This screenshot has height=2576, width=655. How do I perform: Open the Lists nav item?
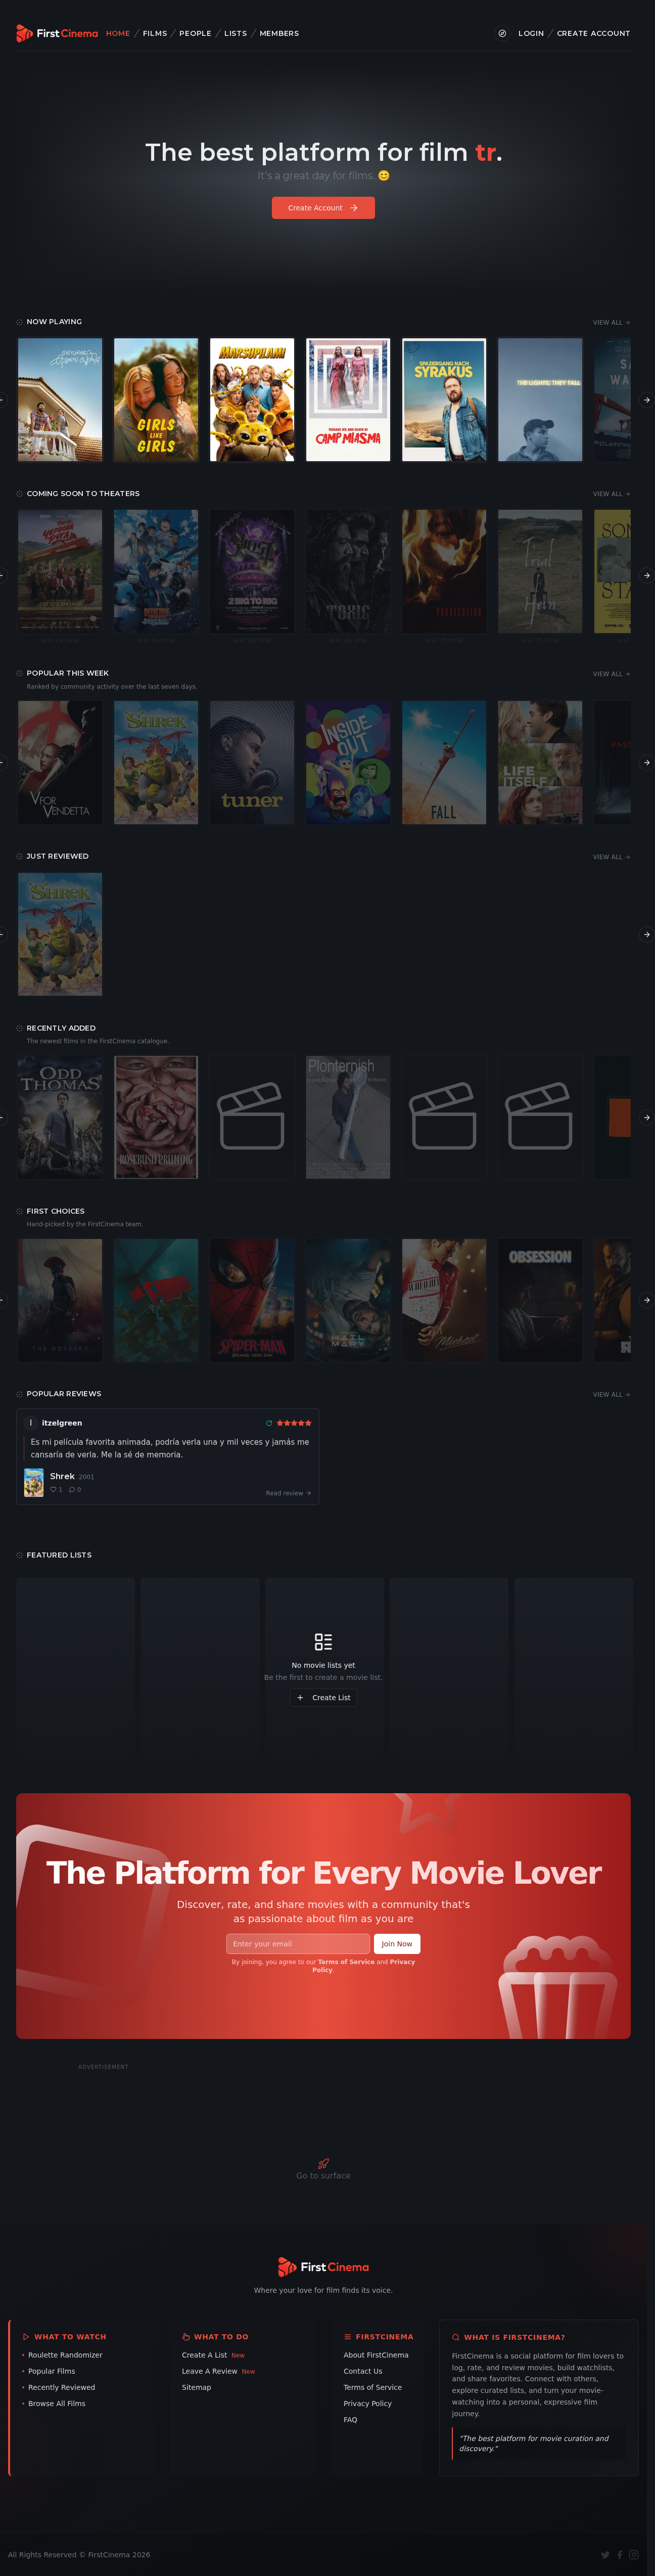[236, 33]
